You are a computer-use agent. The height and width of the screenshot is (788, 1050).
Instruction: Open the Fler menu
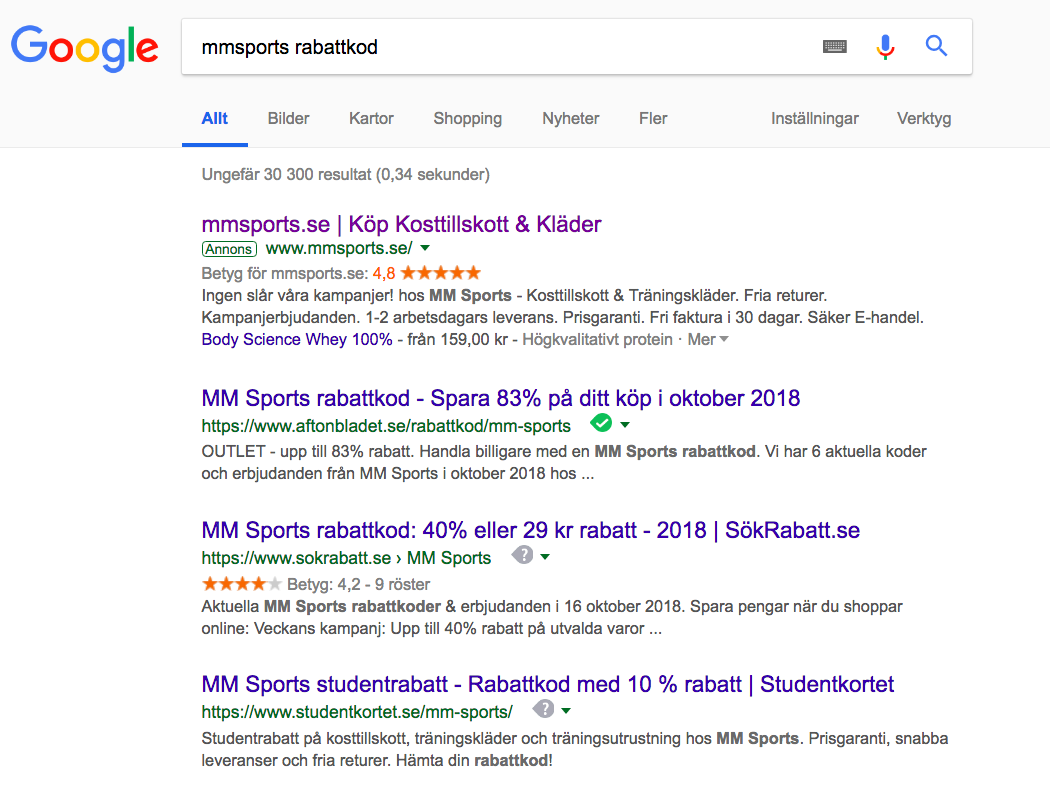[653, 119]
